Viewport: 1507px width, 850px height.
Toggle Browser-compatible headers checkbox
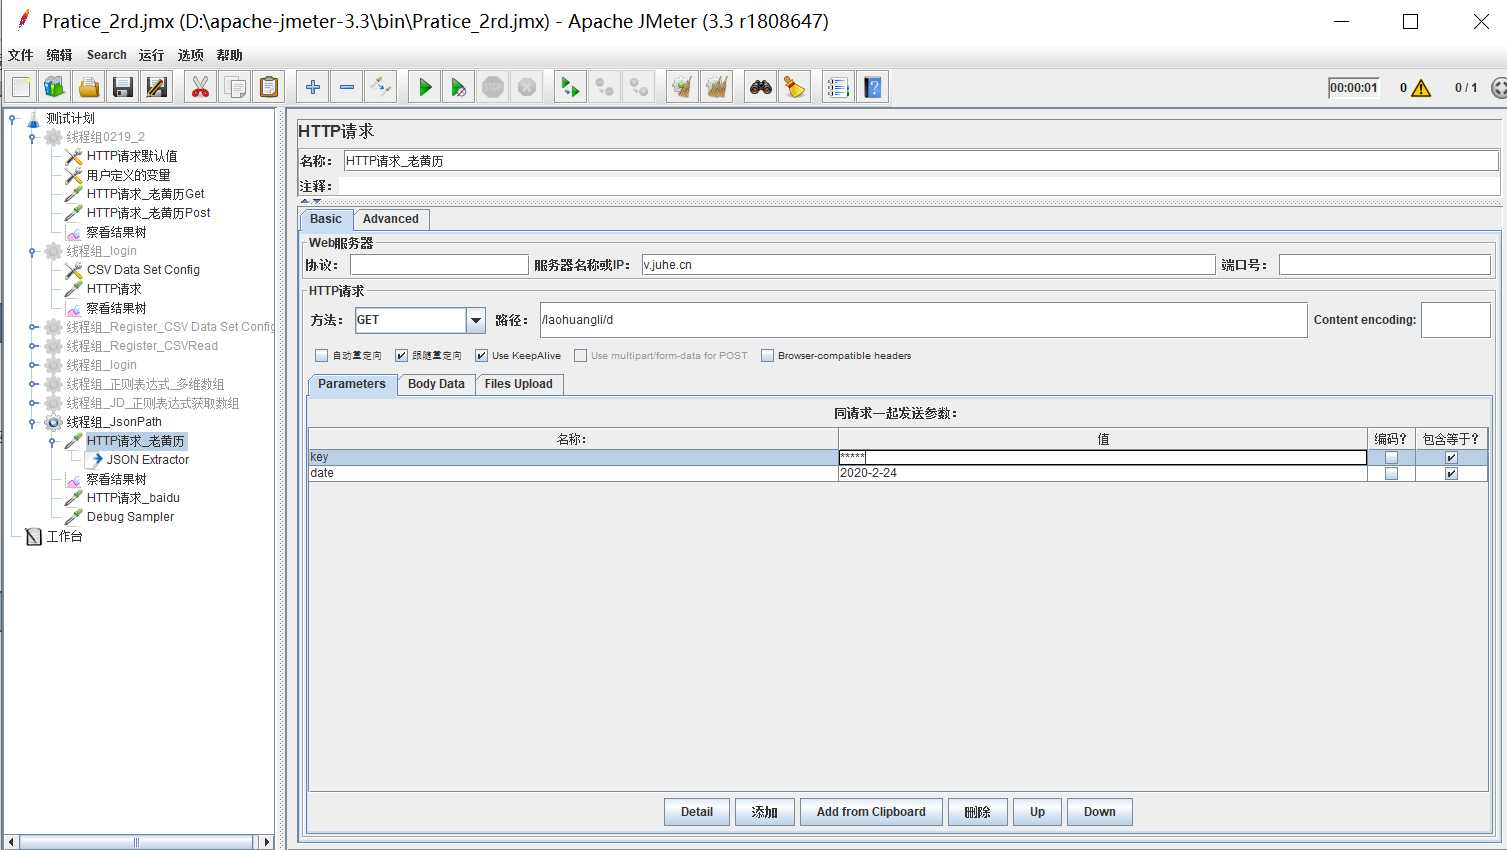767,355
